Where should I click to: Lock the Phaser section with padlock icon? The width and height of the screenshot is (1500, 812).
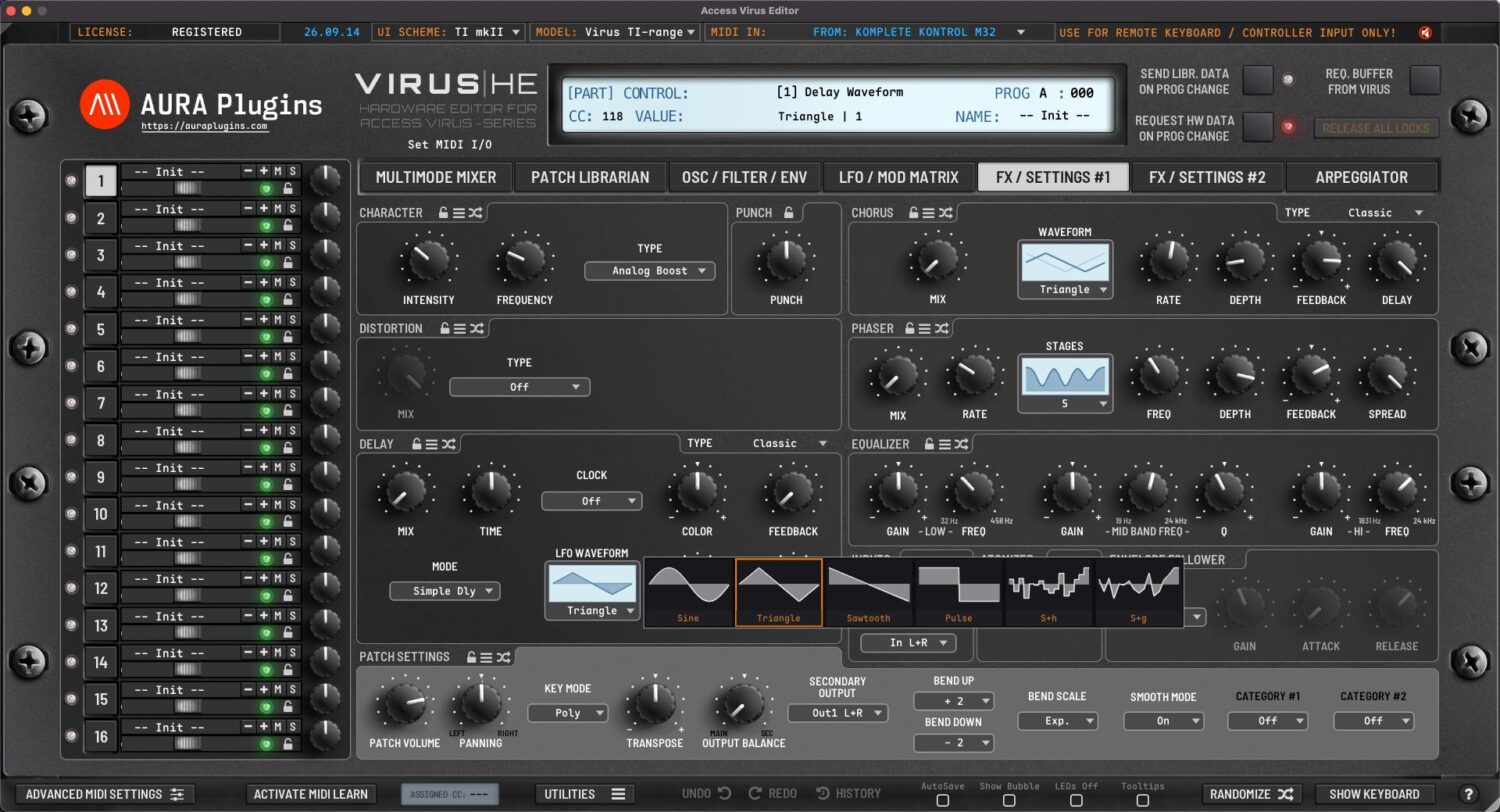[x=909, y=328]
